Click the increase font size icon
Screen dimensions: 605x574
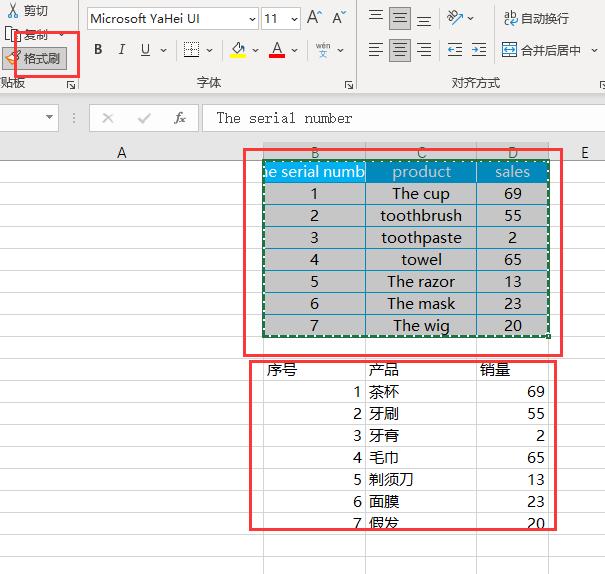[314, 18]
